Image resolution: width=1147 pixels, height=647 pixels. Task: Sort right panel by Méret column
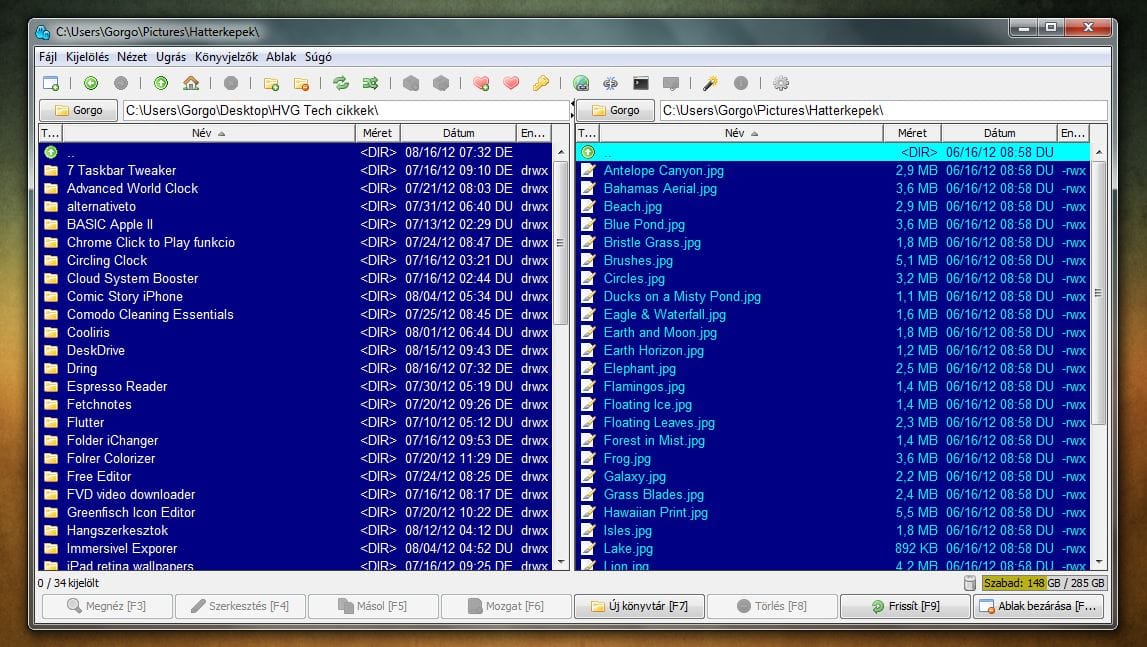(x=912, y=133)
